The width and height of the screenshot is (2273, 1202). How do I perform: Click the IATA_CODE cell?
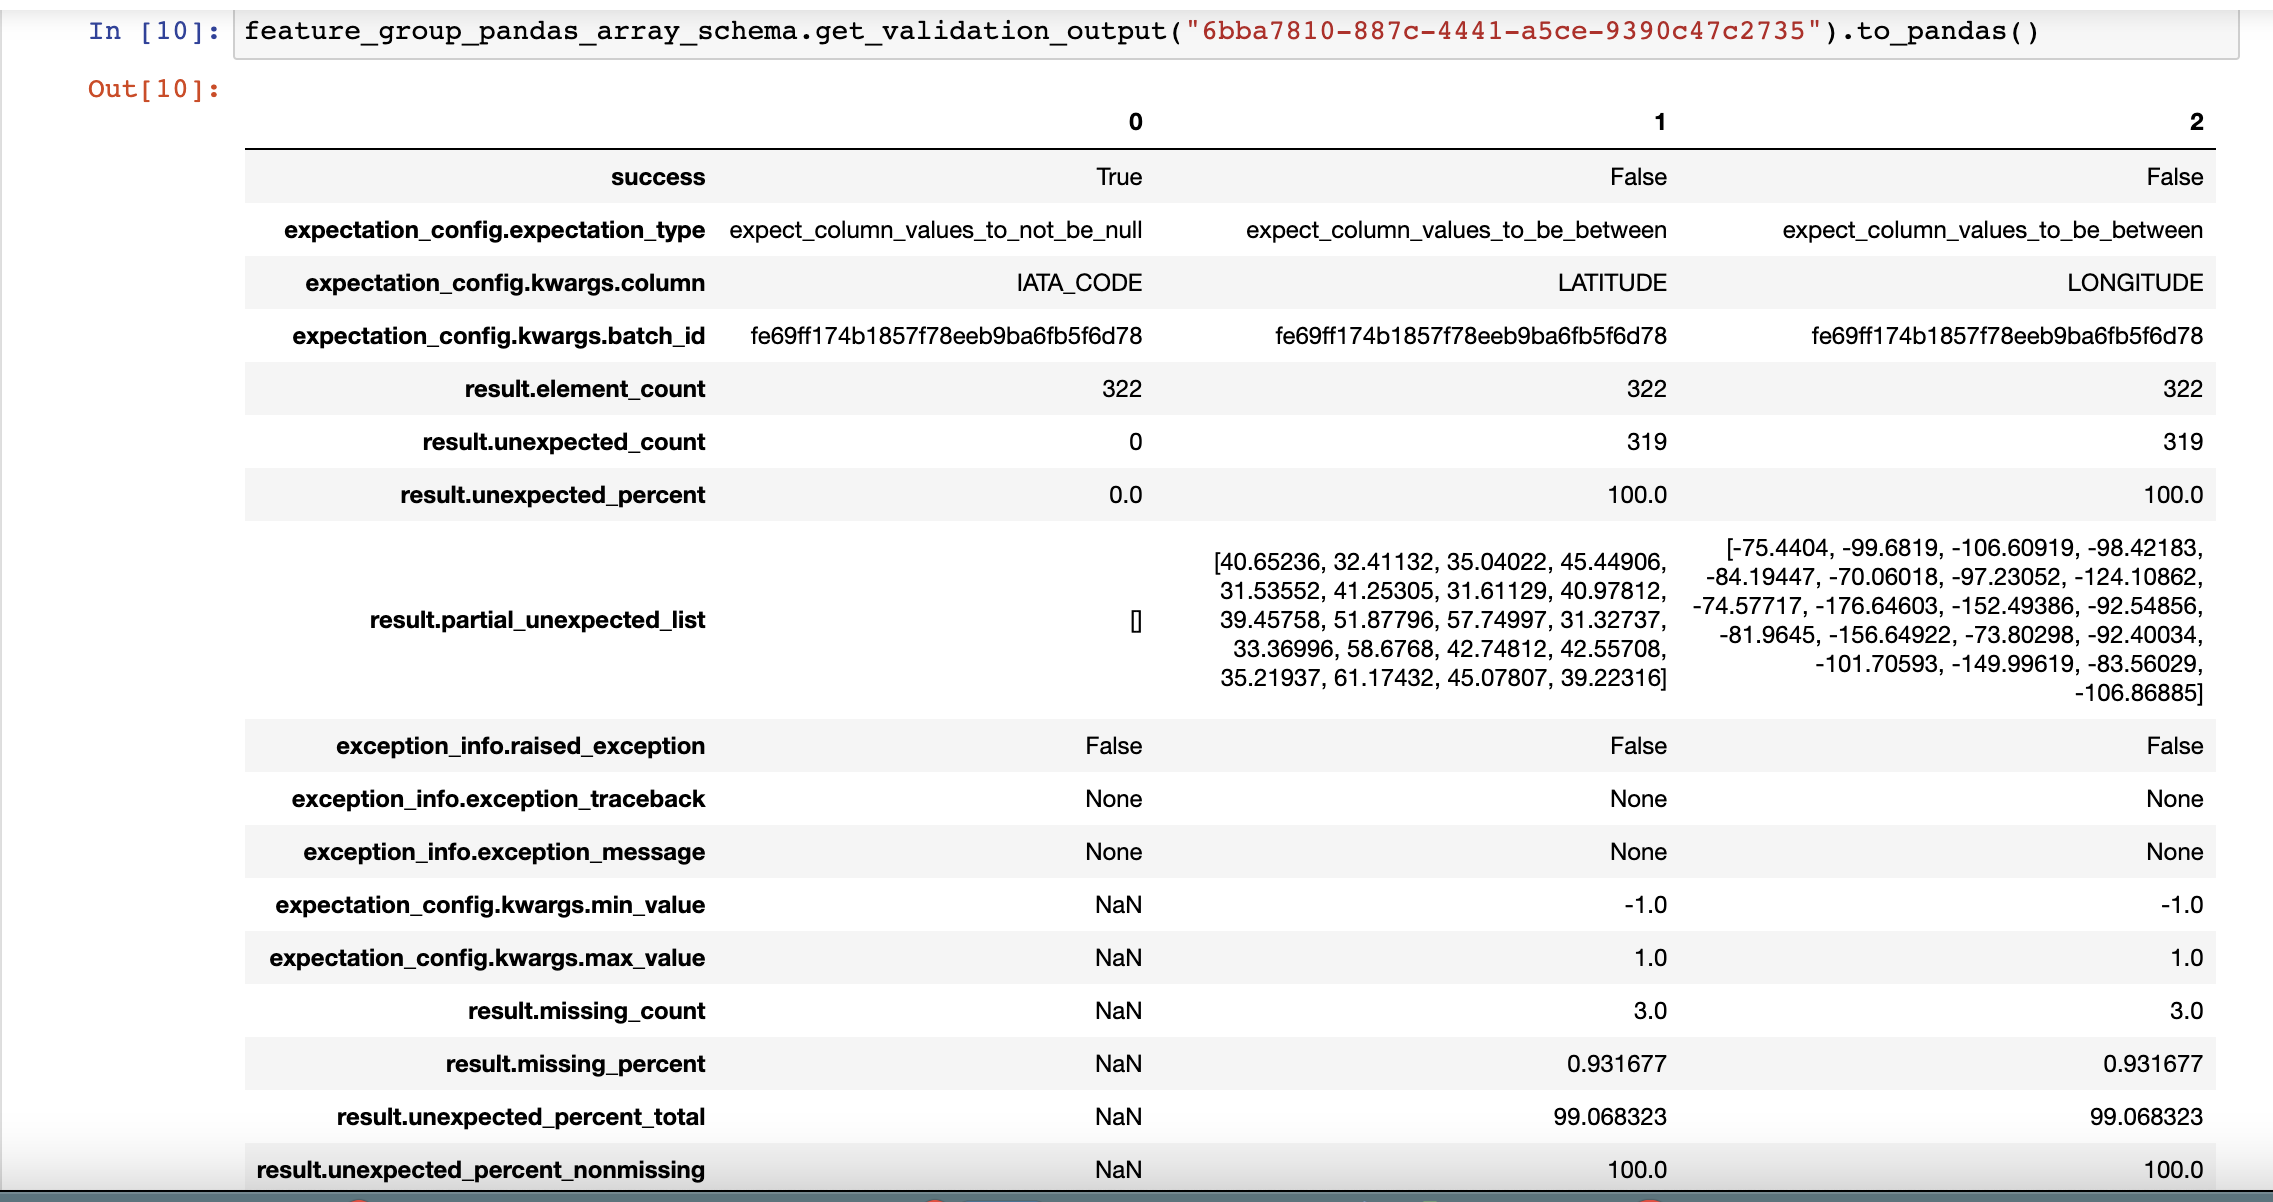click(1079, 283)
